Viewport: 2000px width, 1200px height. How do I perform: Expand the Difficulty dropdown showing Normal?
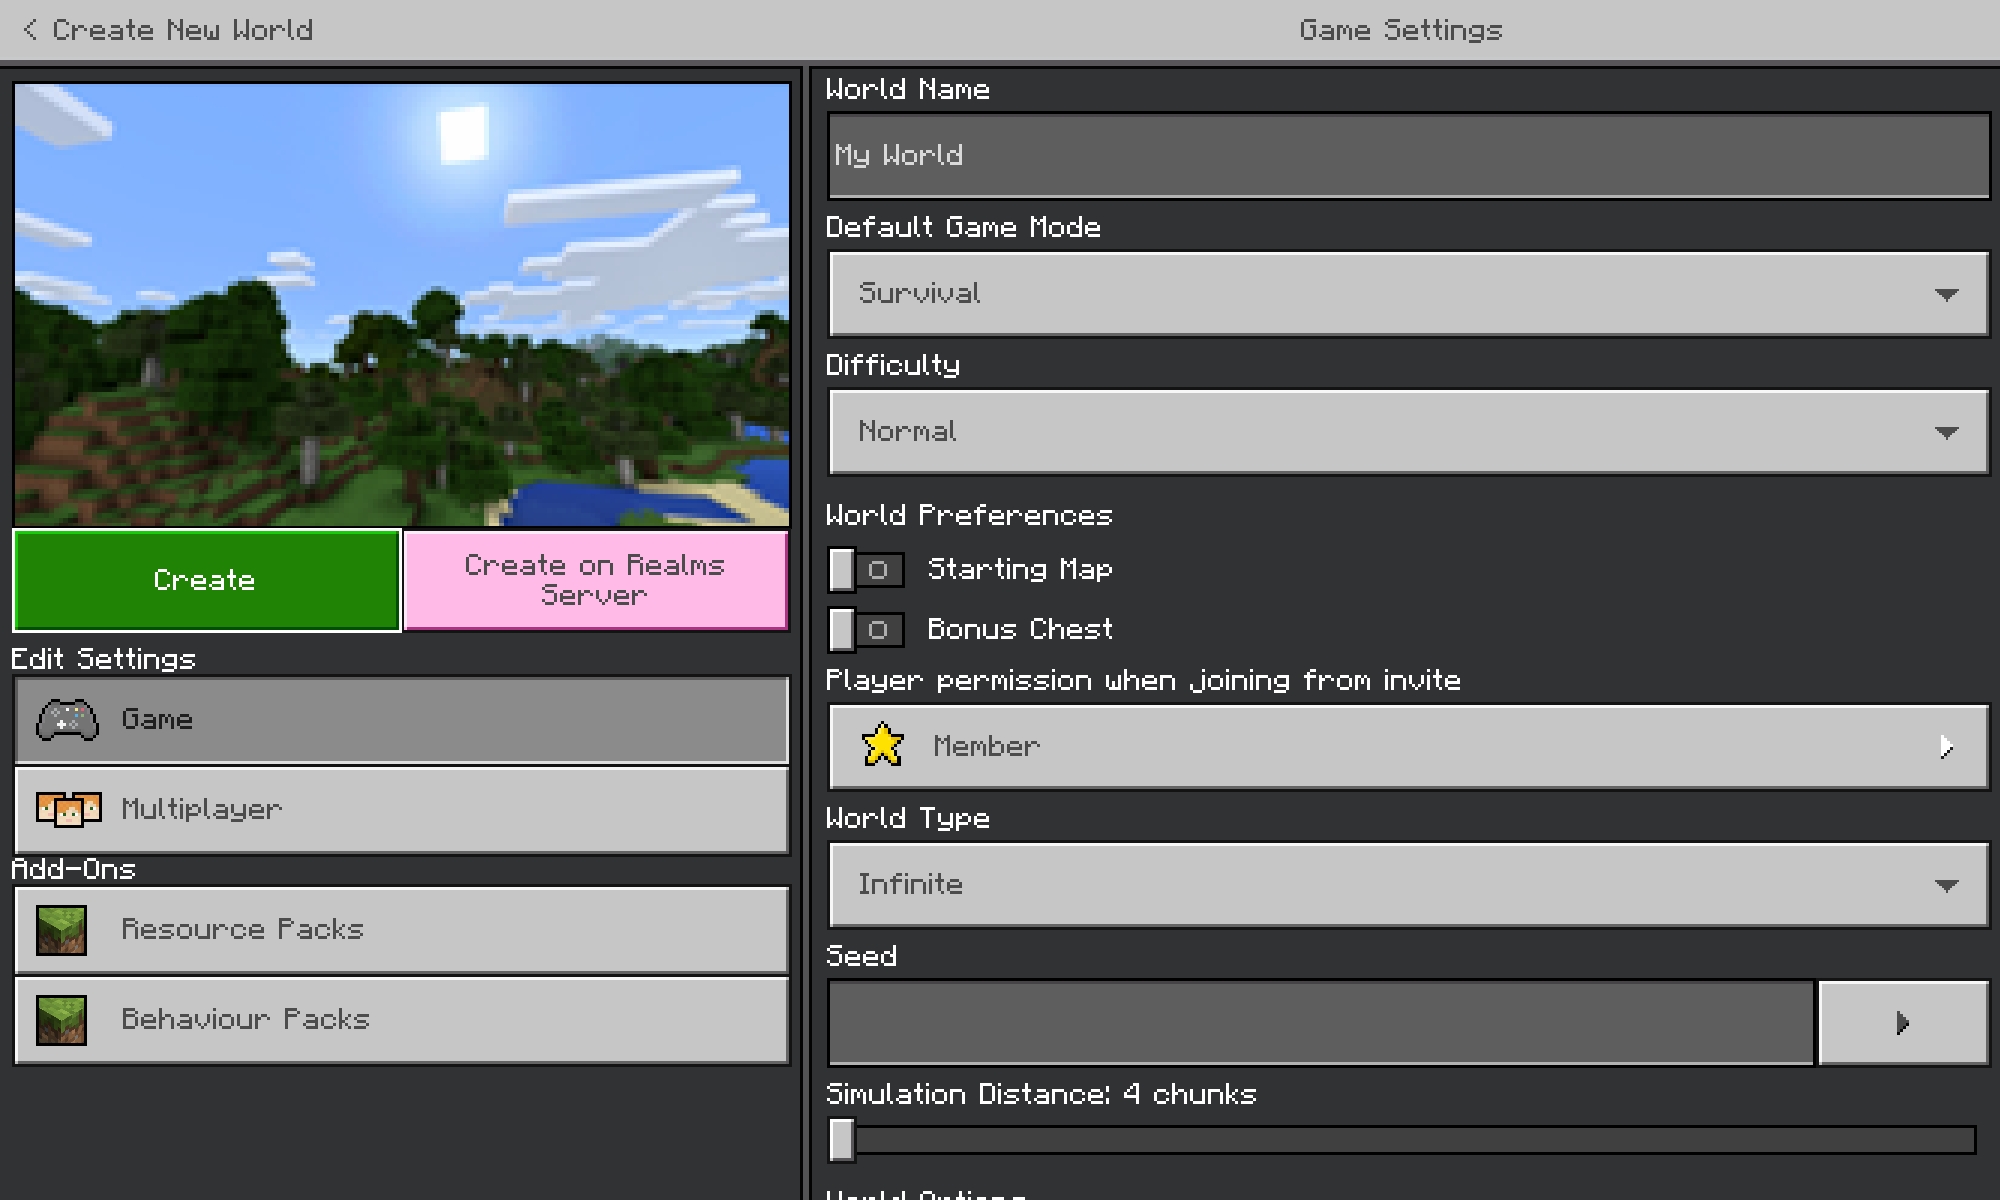[1407, 432]
